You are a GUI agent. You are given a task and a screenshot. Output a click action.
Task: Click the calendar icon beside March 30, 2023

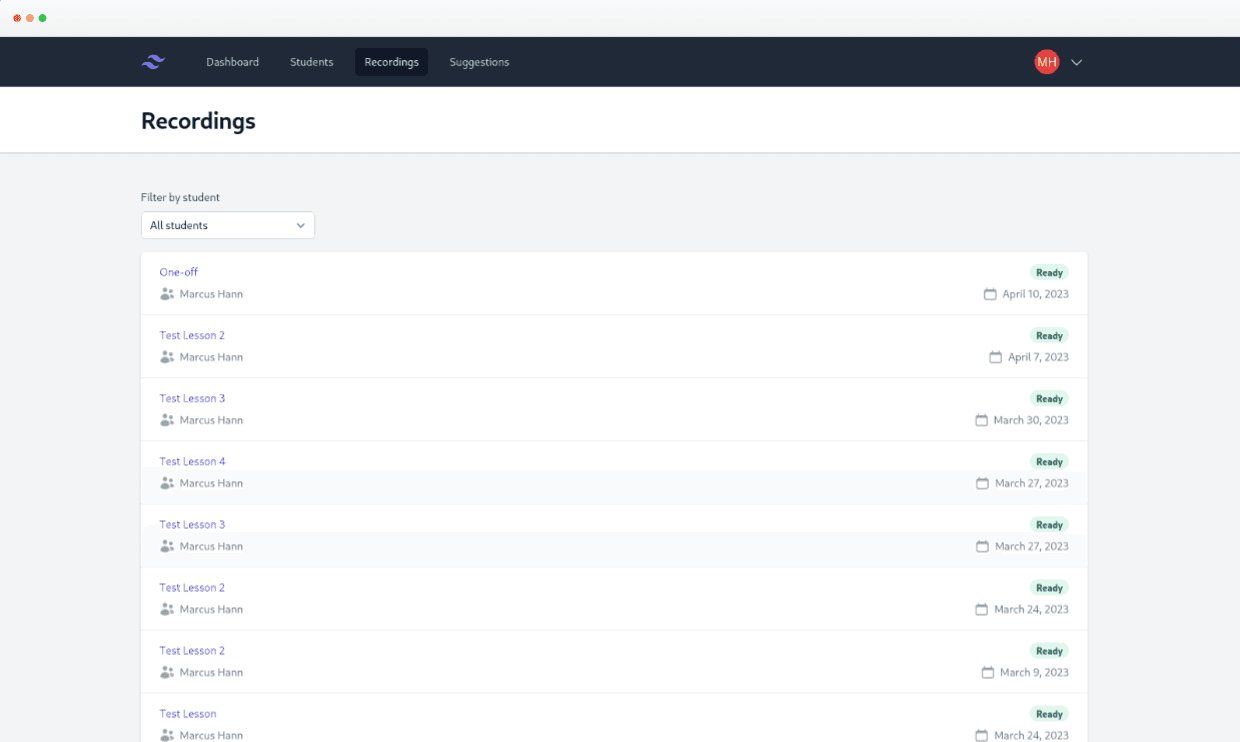tap(981, 420)
